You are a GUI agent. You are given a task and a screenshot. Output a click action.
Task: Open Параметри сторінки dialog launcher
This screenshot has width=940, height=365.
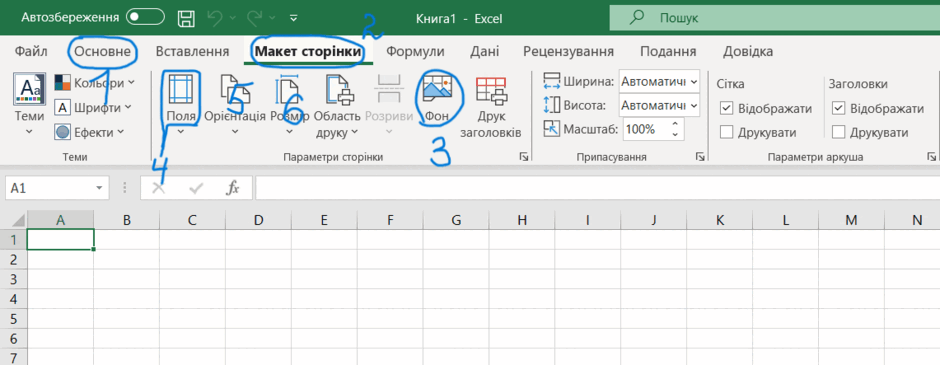[x=523, y=158]
